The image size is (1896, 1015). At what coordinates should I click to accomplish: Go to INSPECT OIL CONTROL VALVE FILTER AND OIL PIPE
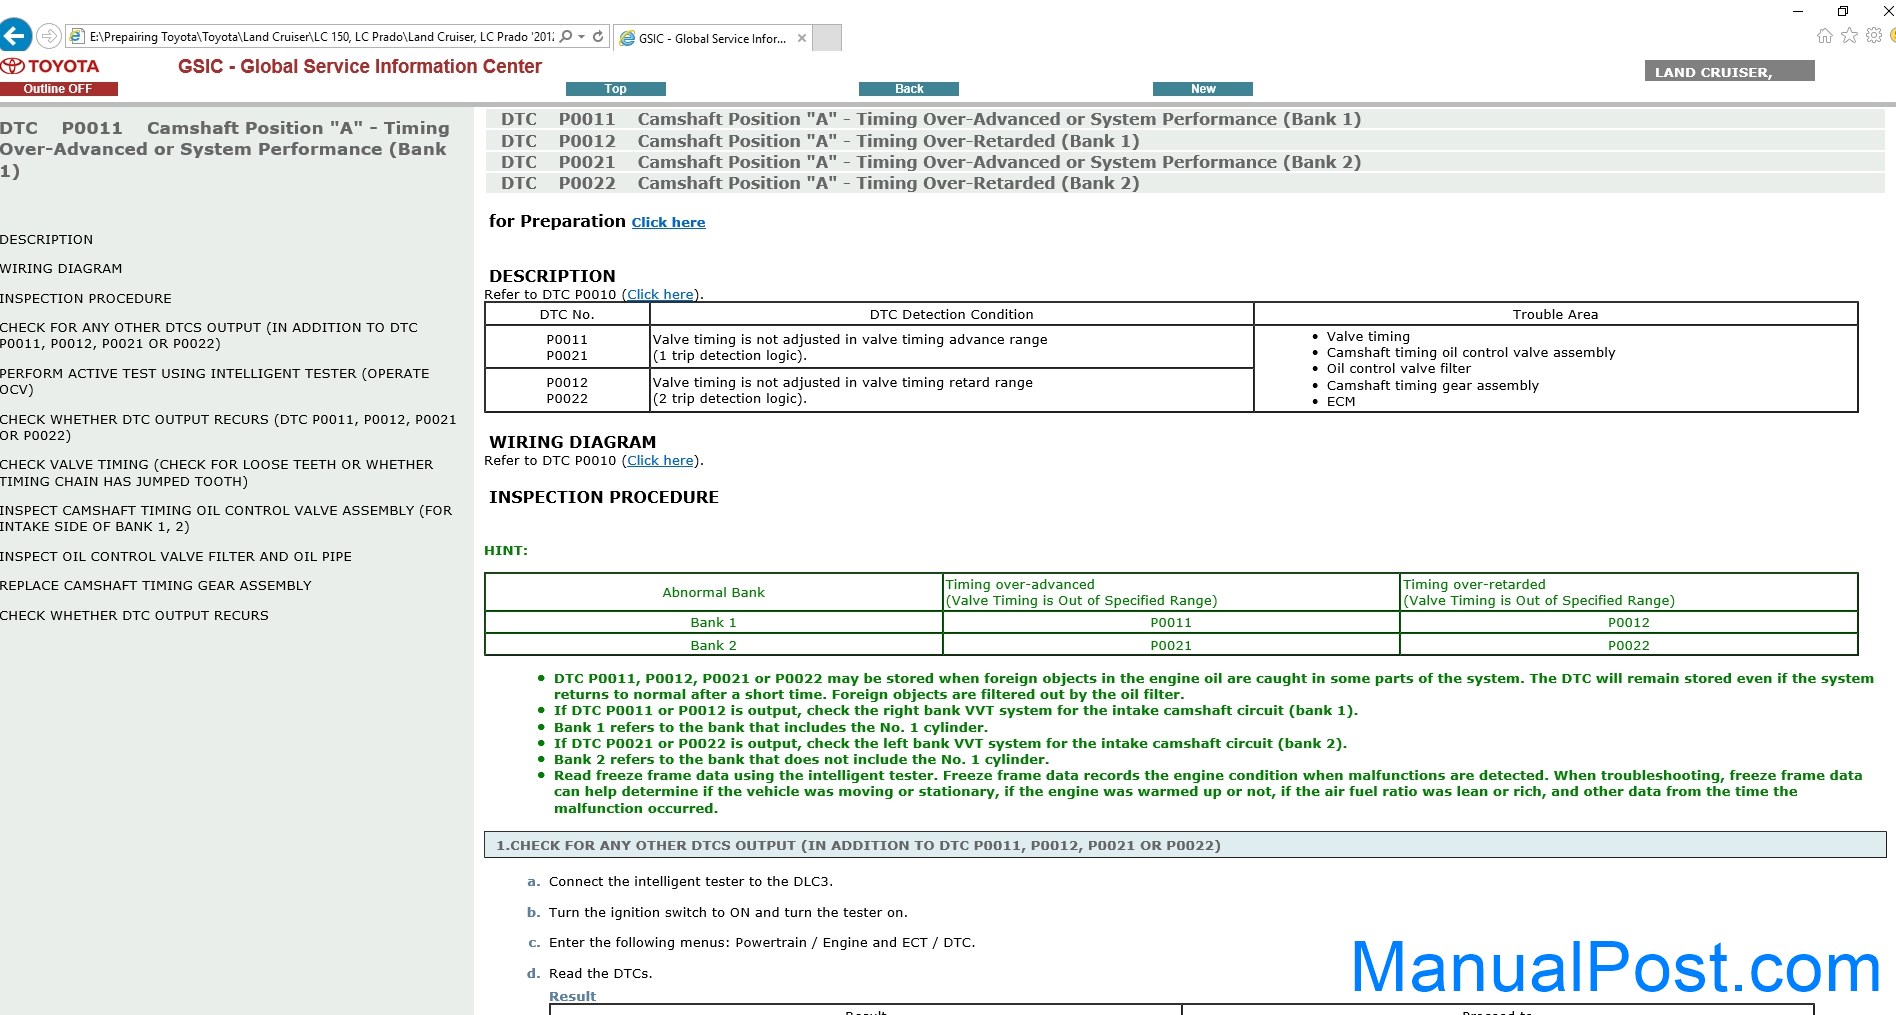click(176, 557)
